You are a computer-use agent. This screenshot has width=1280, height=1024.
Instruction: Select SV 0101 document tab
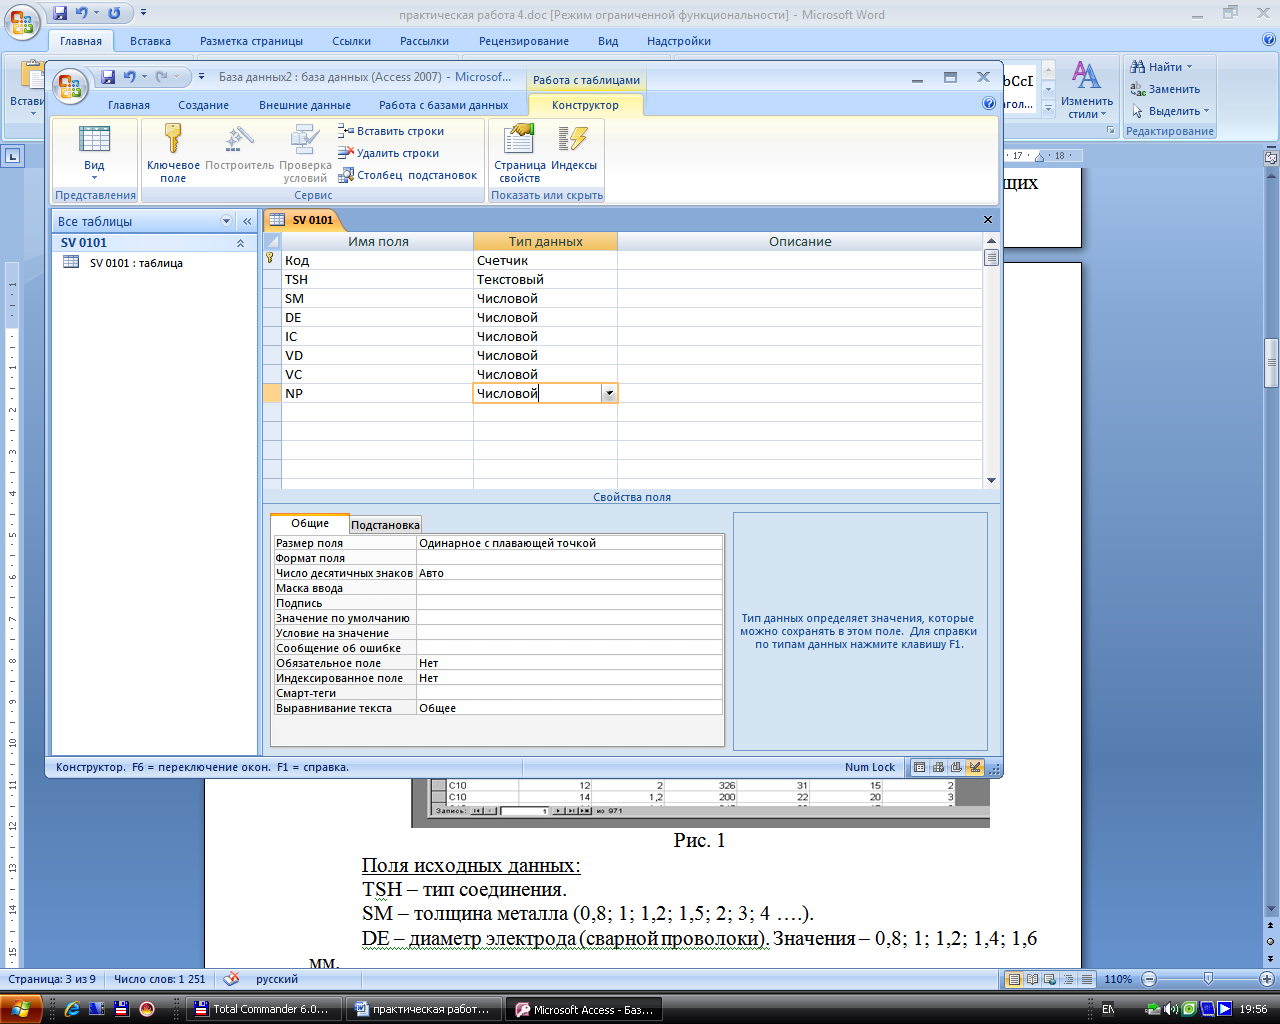303,220
